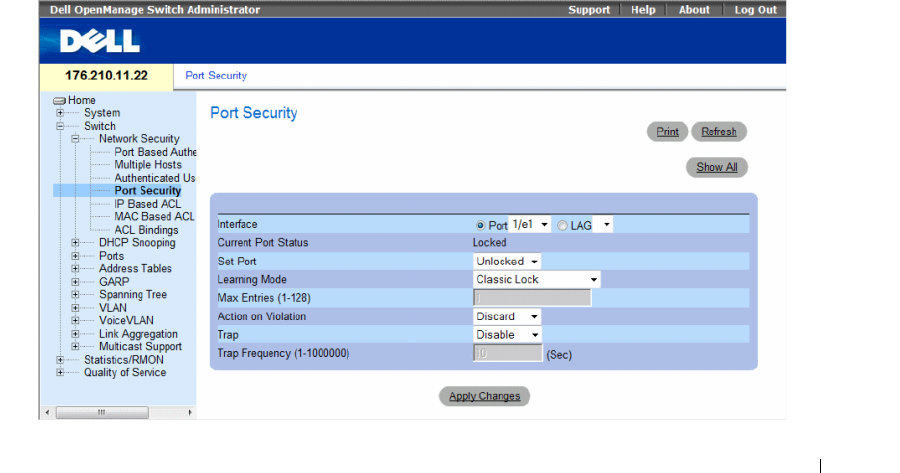This screenshot has height=473, width=900.
Task: Open the Support link
Action: tap(589, 10)
